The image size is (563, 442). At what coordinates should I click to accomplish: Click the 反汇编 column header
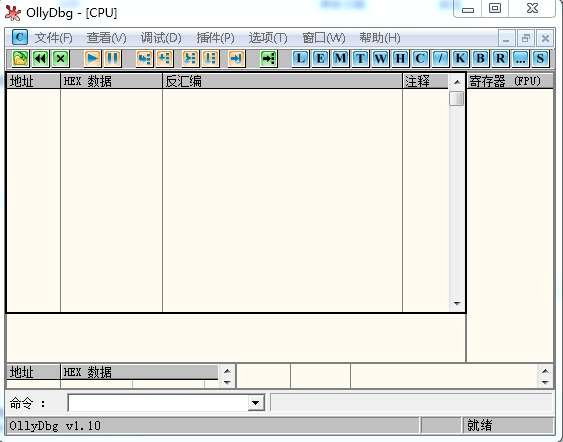point(283,81)
